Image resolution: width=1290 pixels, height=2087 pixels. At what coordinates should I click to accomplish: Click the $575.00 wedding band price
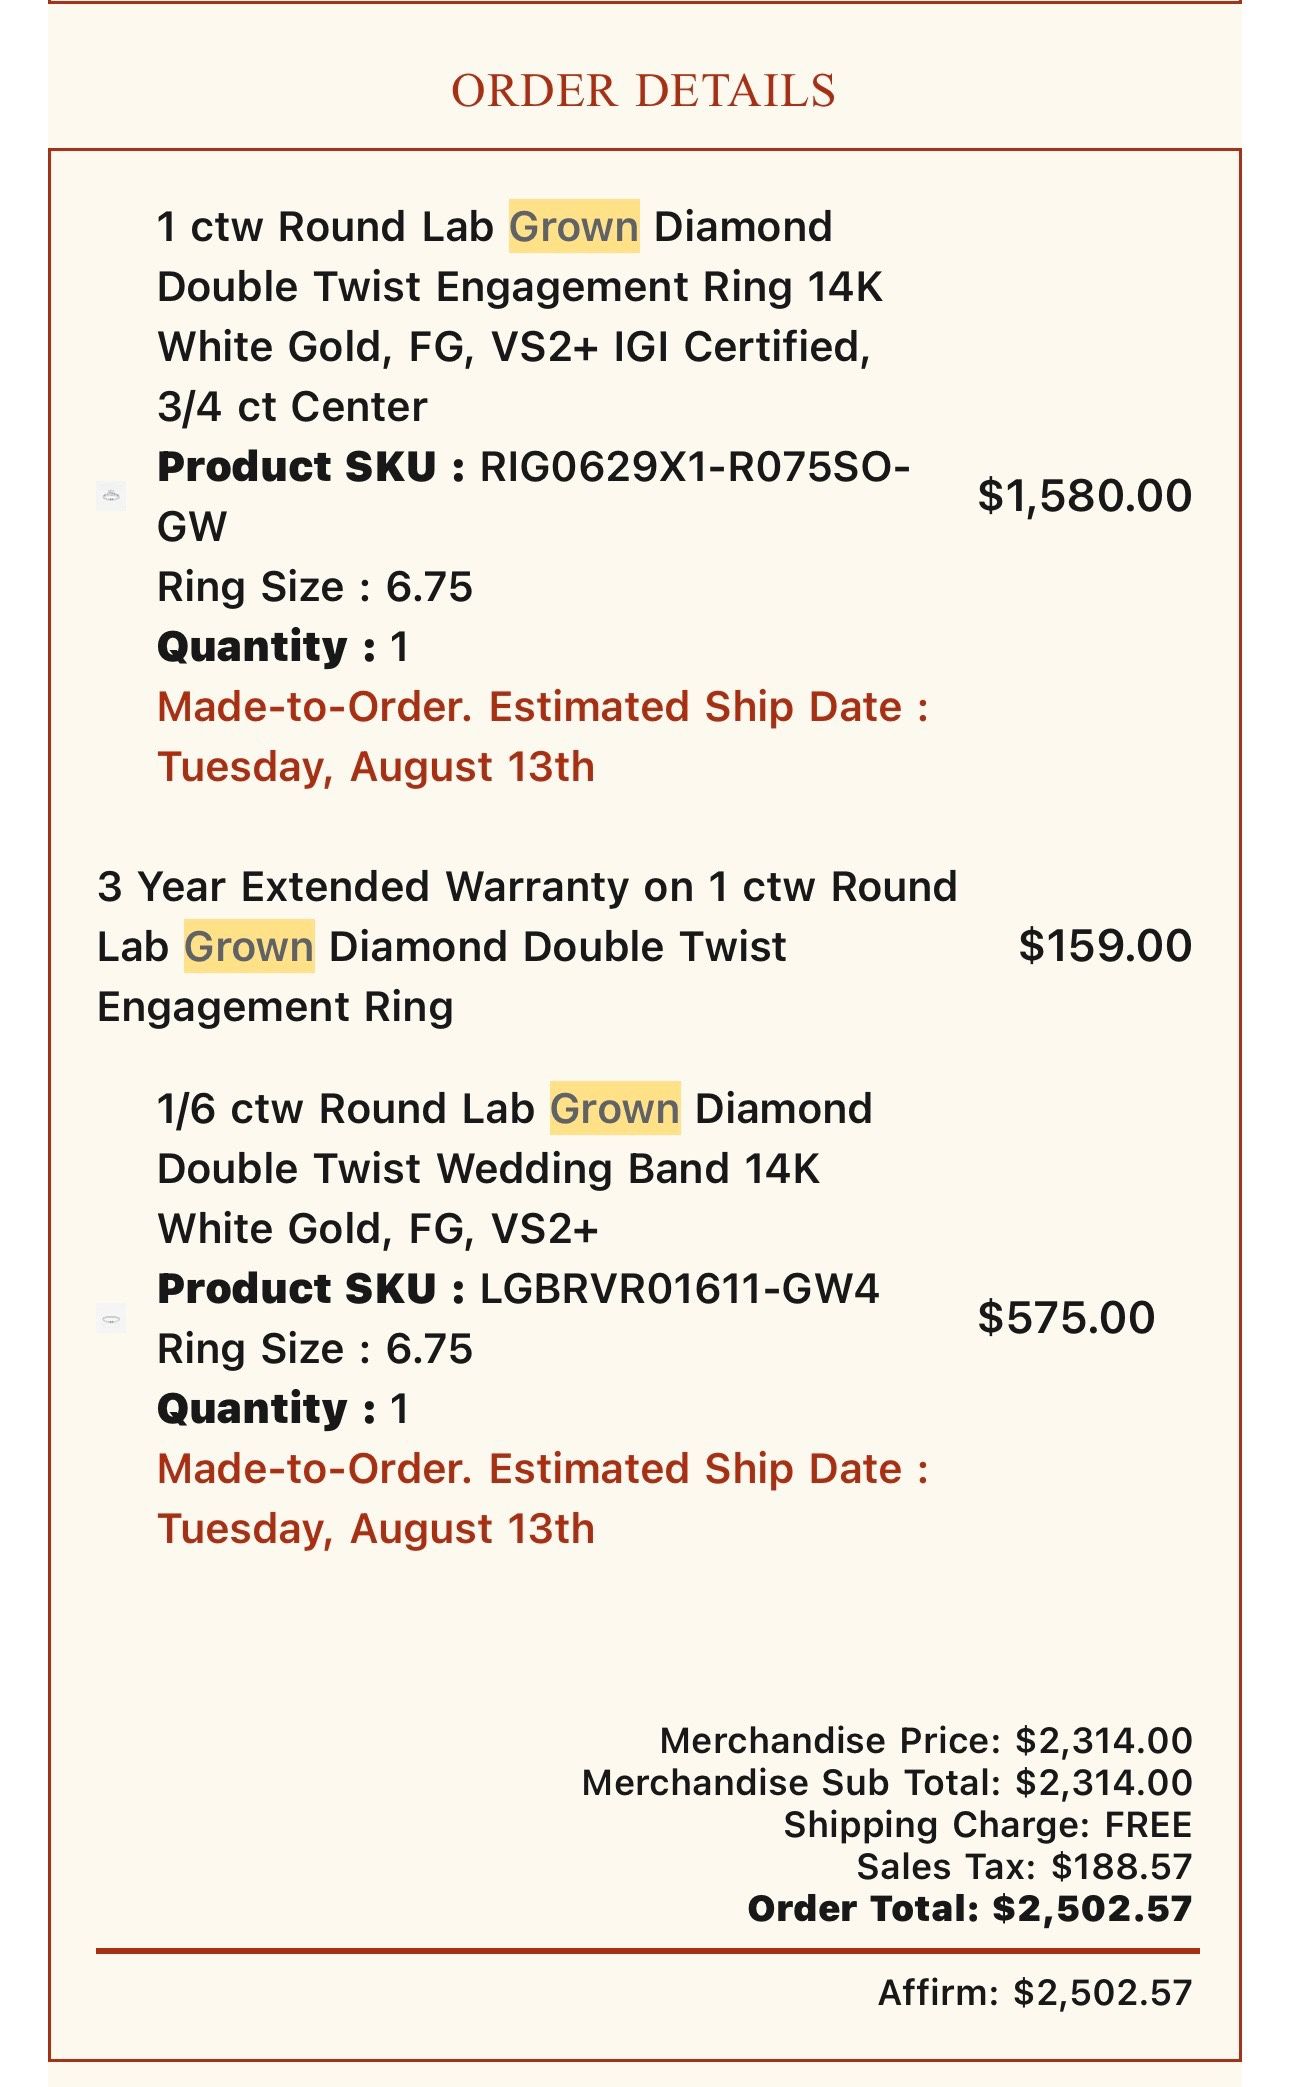(1066, 1318)
